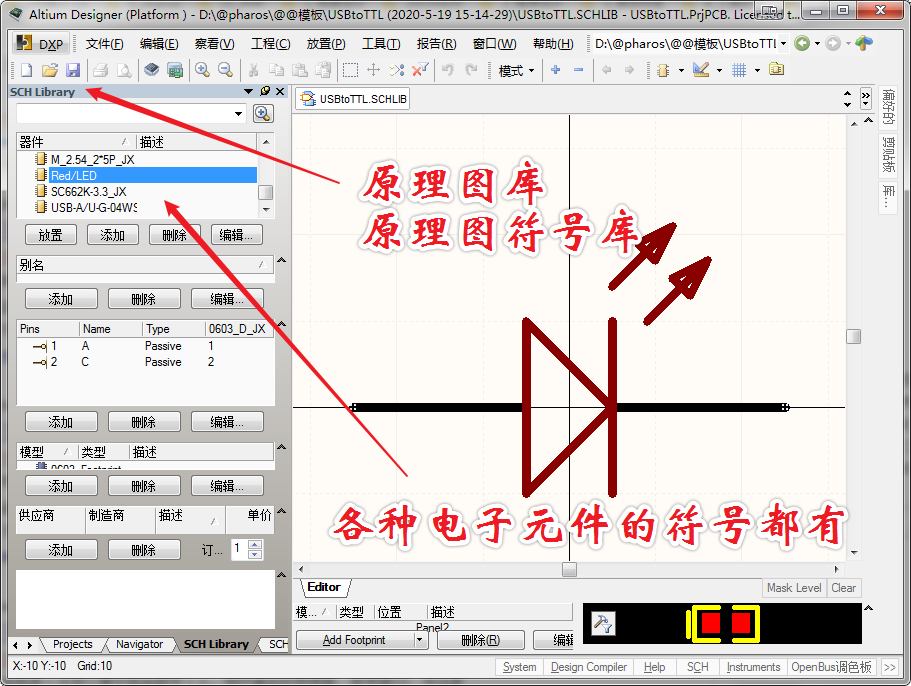The image size is (911, 686).
Task: Select the move objects crosshair tool
Action: point(374,70)
